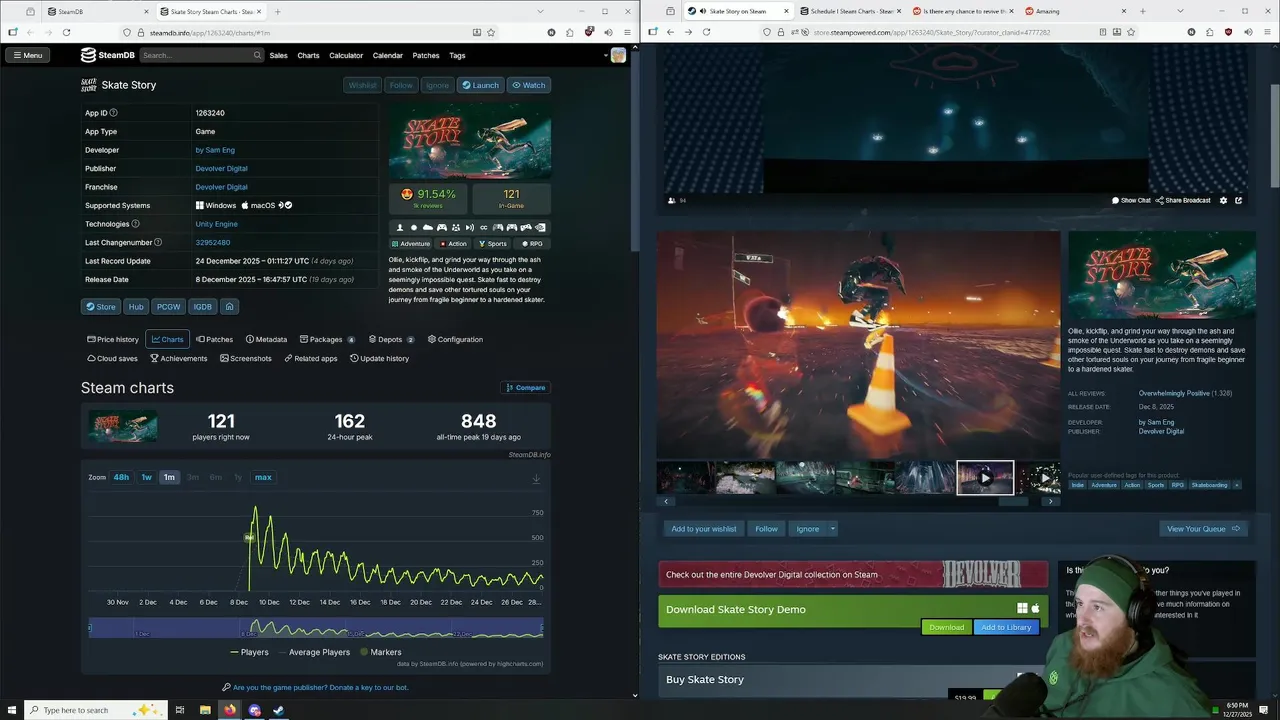
Task: Open Charts in SteamDB top navigation
Action: click(308, 55)
